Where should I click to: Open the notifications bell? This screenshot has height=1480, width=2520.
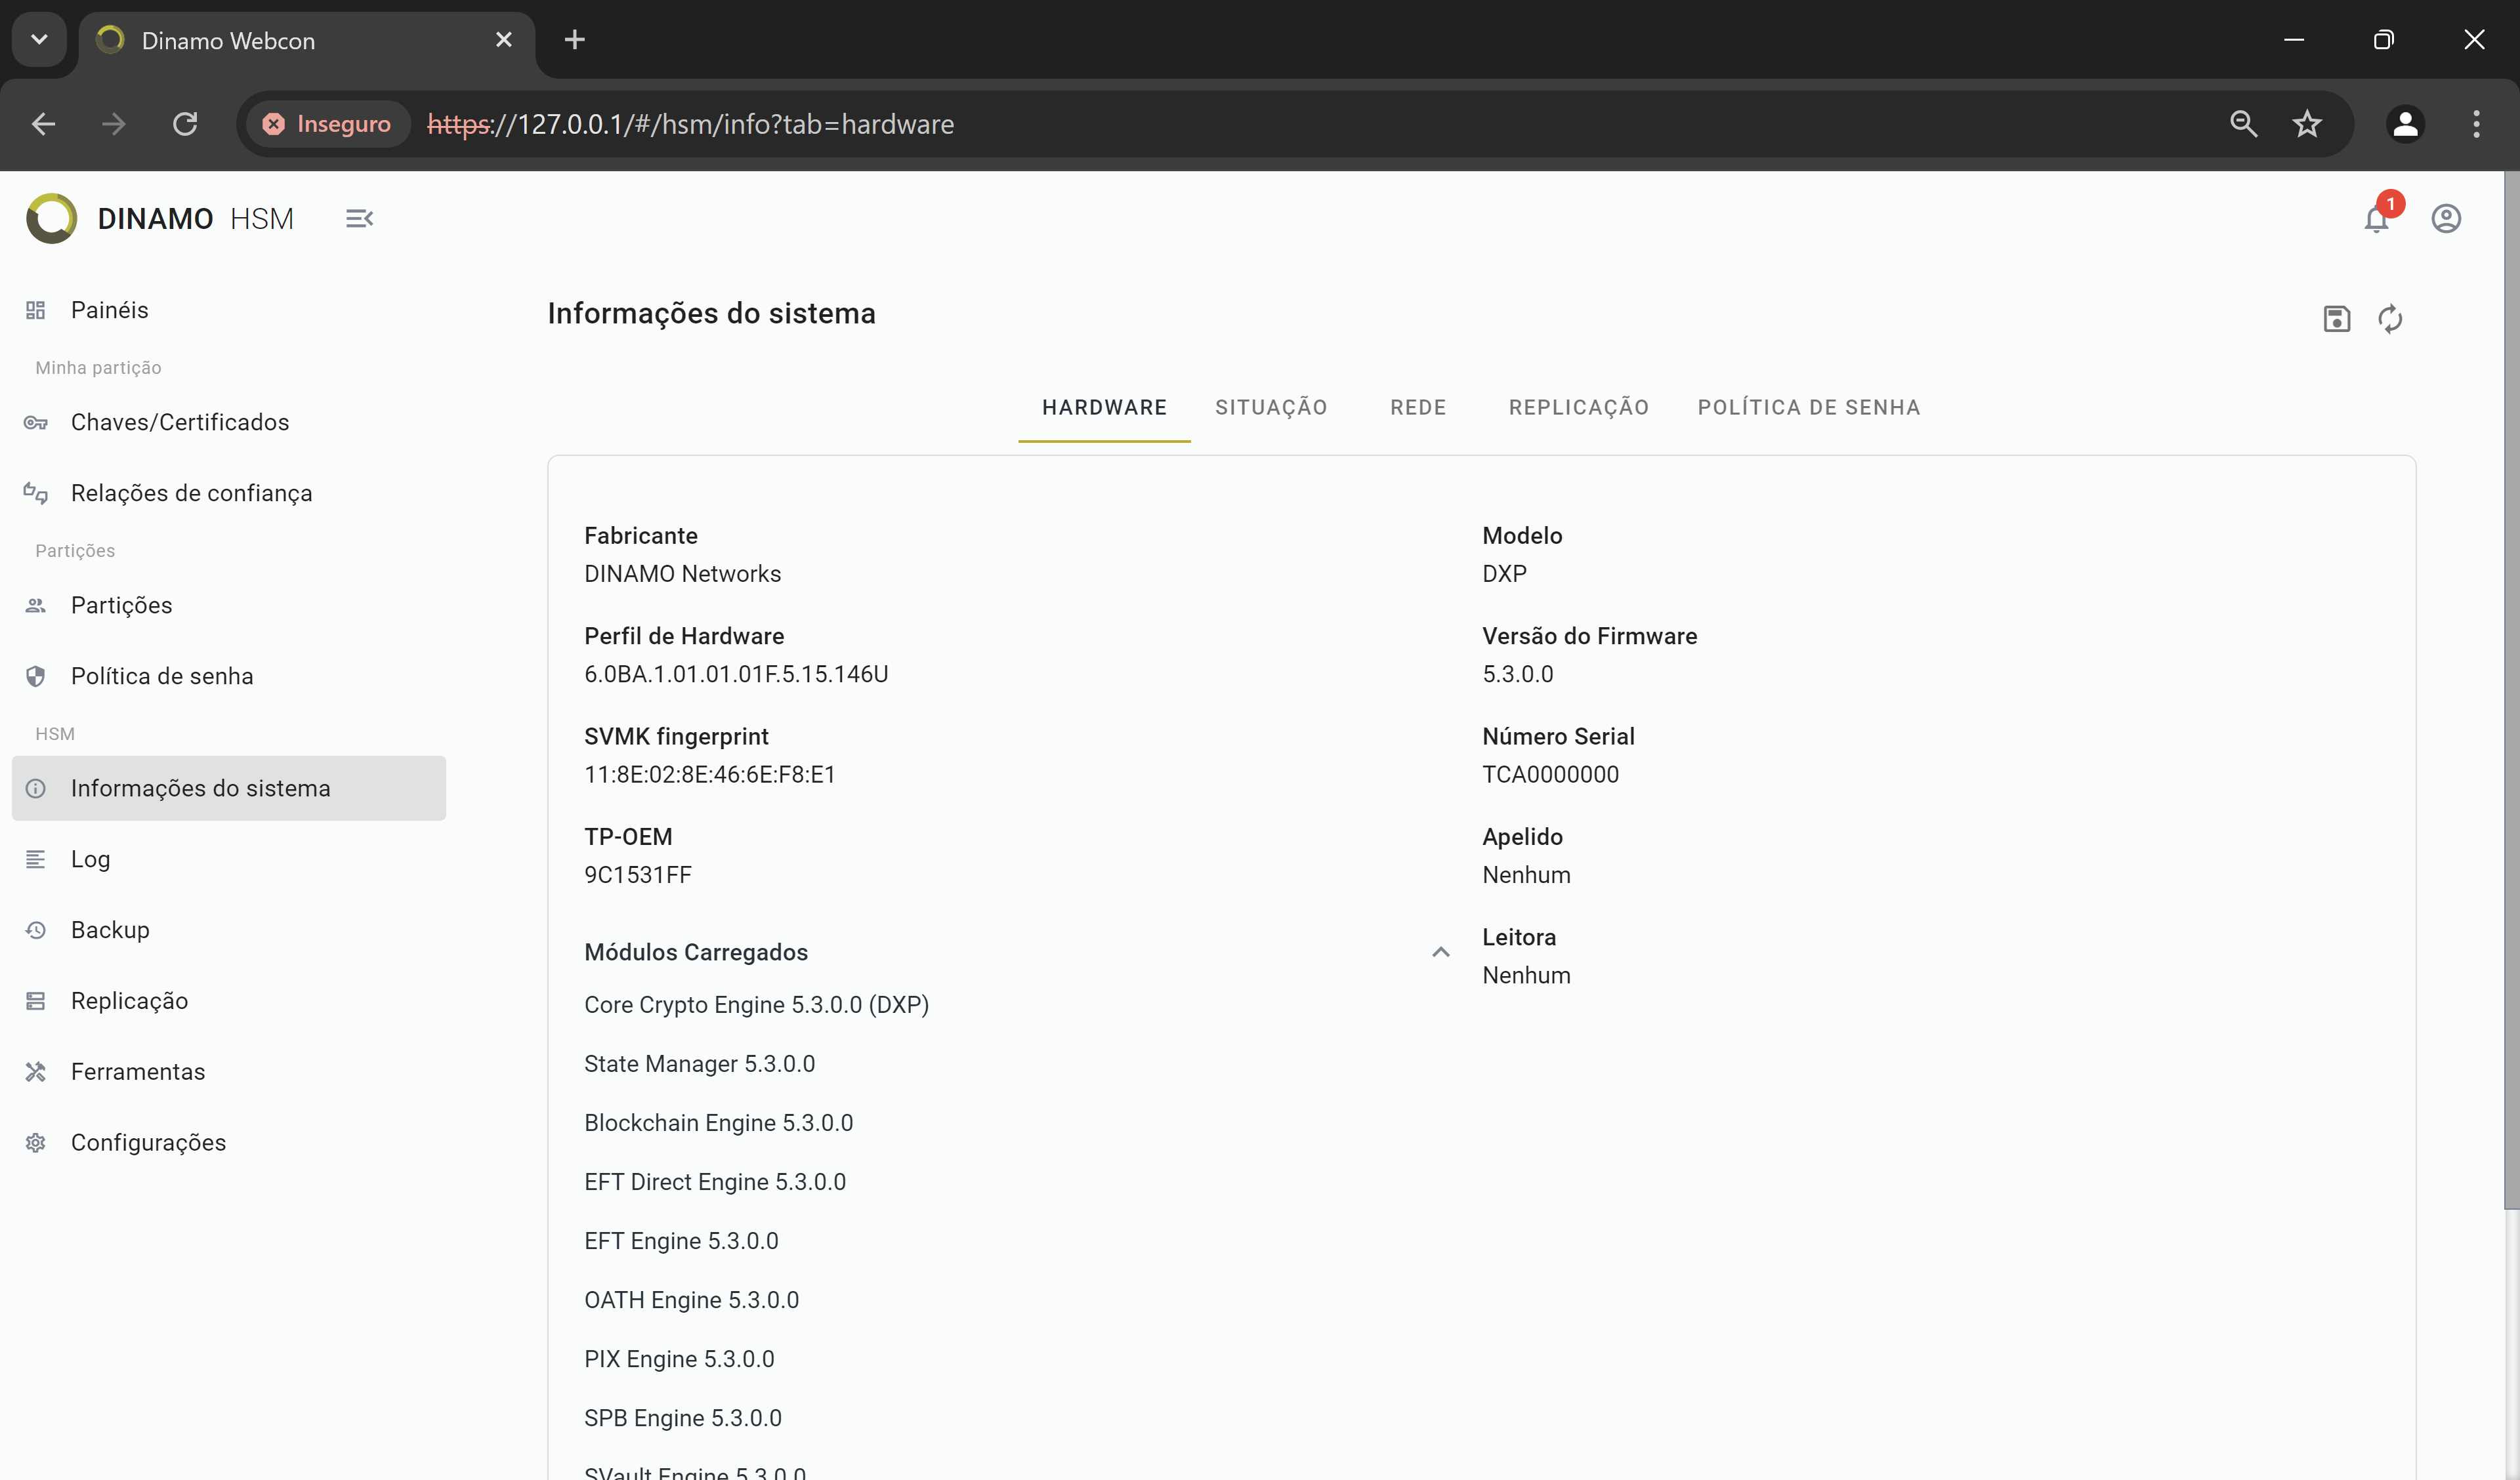[x=2376, y=219]
